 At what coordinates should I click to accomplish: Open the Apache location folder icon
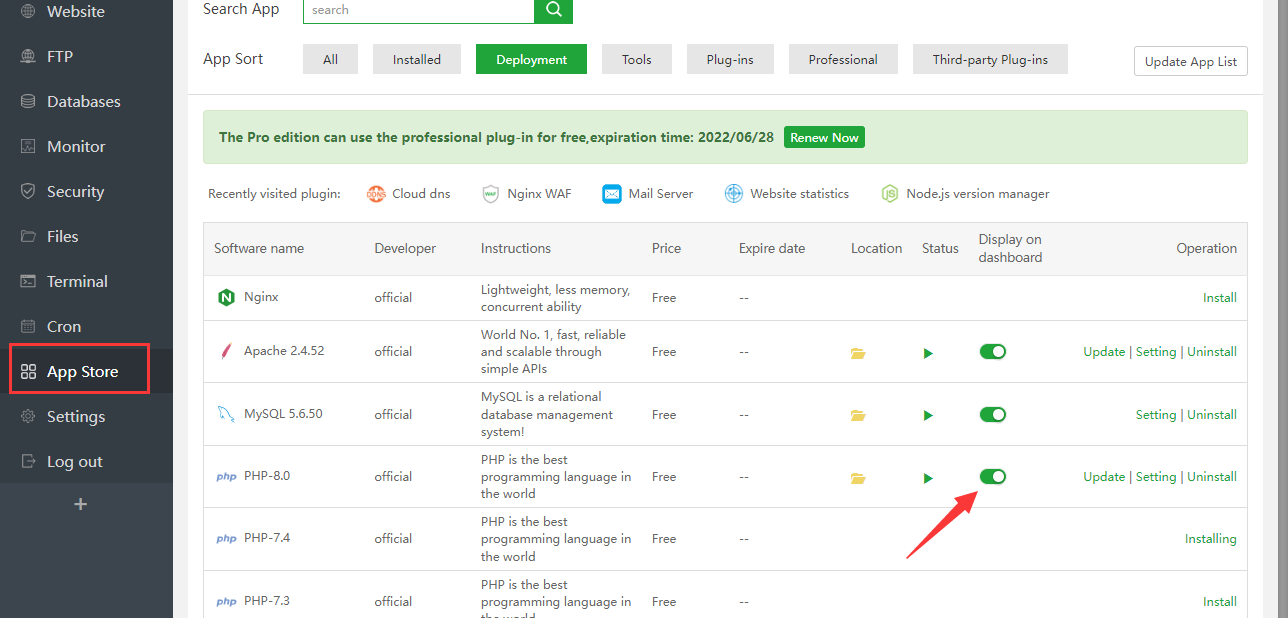pyautogui.click(x=858, y=353)
